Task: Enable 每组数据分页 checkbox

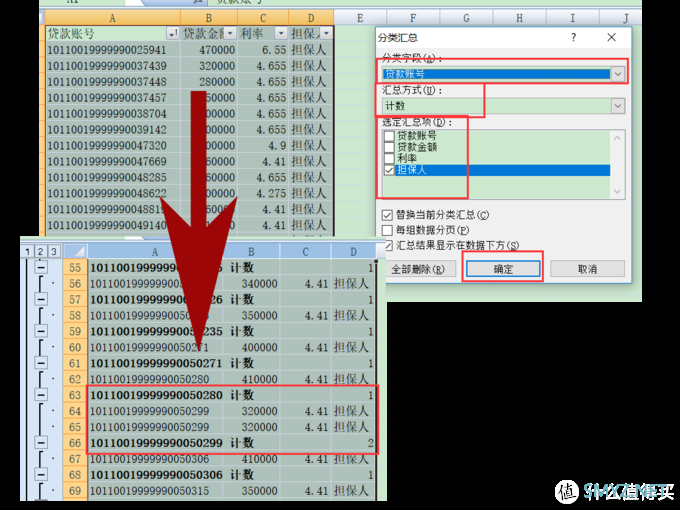Action: (387, 230)
